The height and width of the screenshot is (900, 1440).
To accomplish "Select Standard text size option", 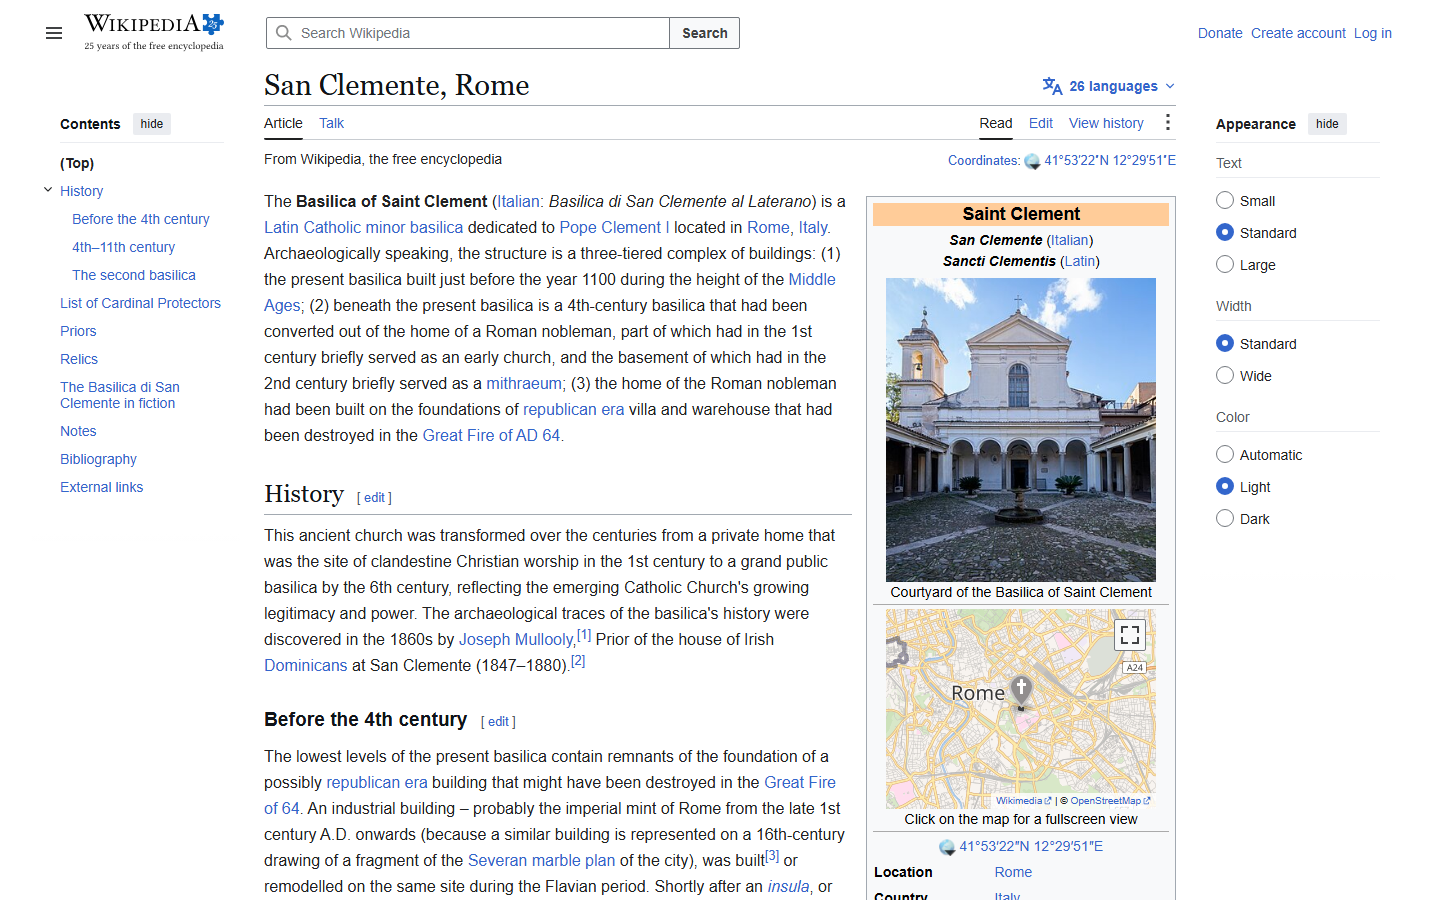I will 1225,232.
